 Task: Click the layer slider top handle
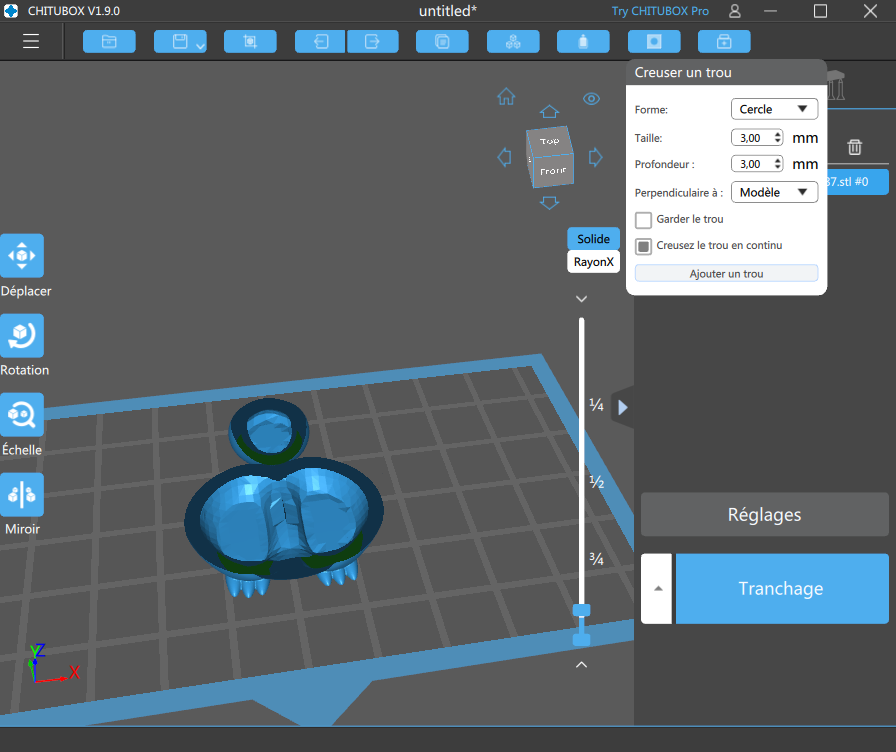(x=581, y=610)
